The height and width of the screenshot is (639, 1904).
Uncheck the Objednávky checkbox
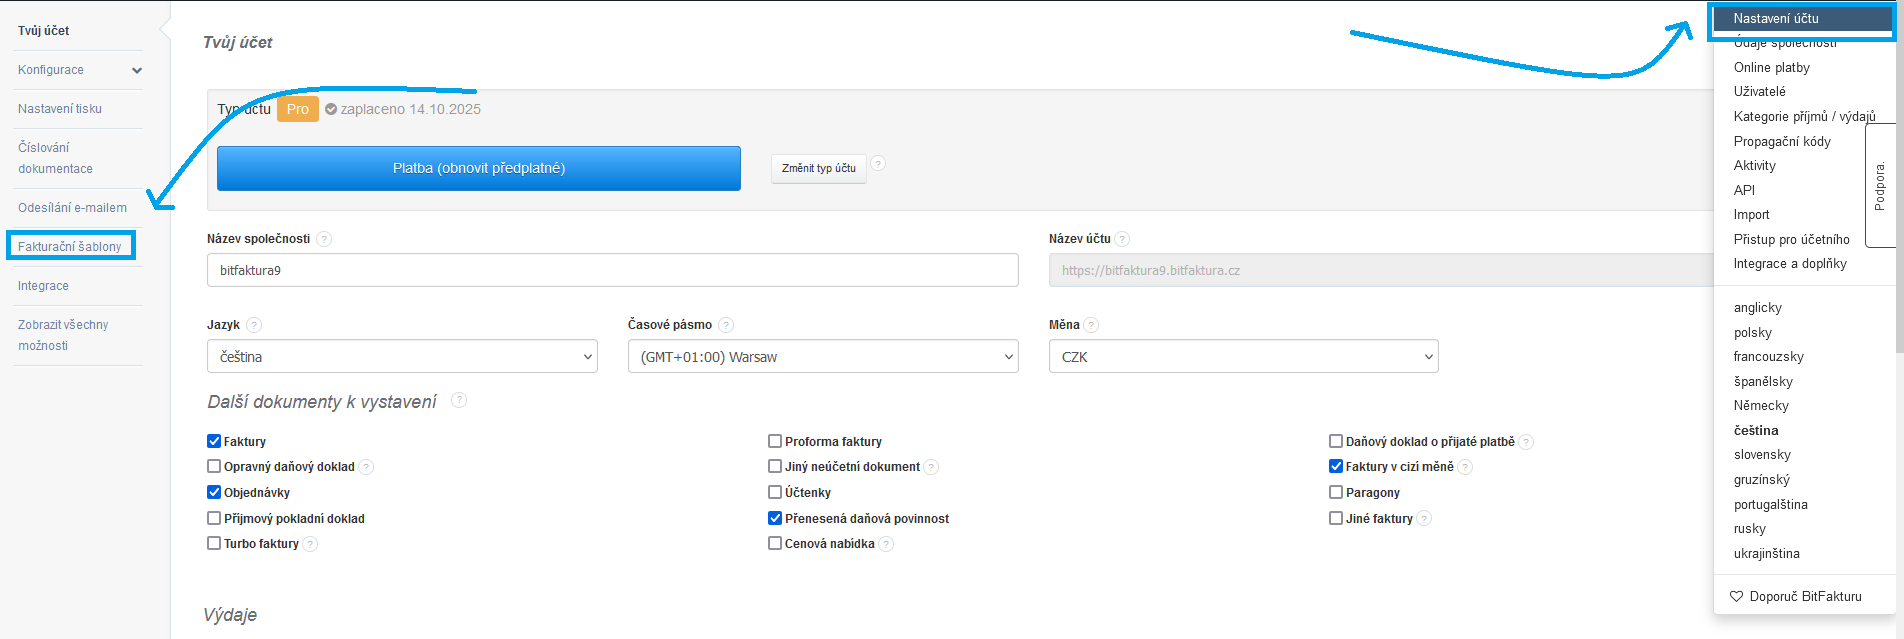coord(214,492)
